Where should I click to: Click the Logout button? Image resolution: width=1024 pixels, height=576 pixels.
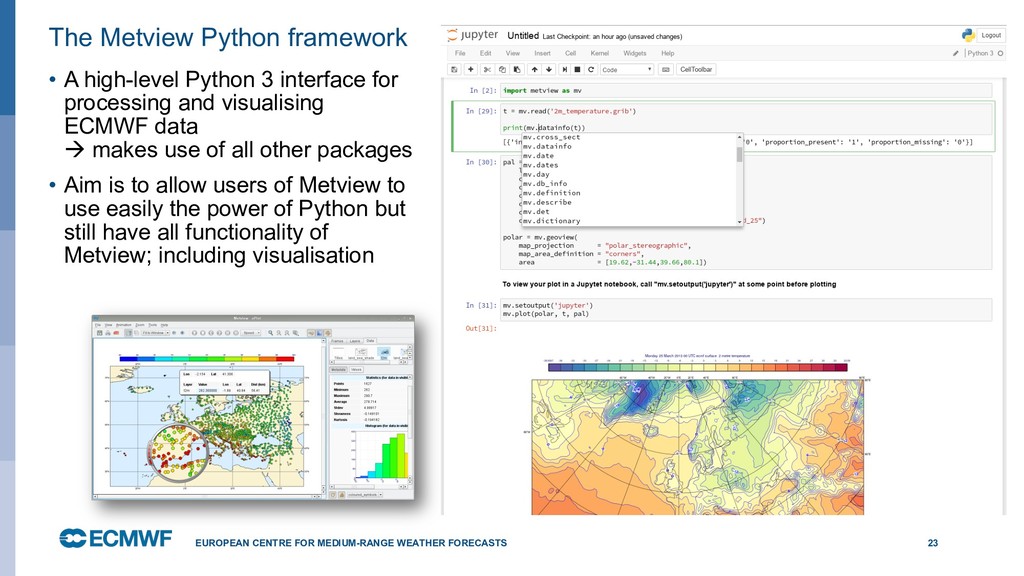(x=990, y=35)
